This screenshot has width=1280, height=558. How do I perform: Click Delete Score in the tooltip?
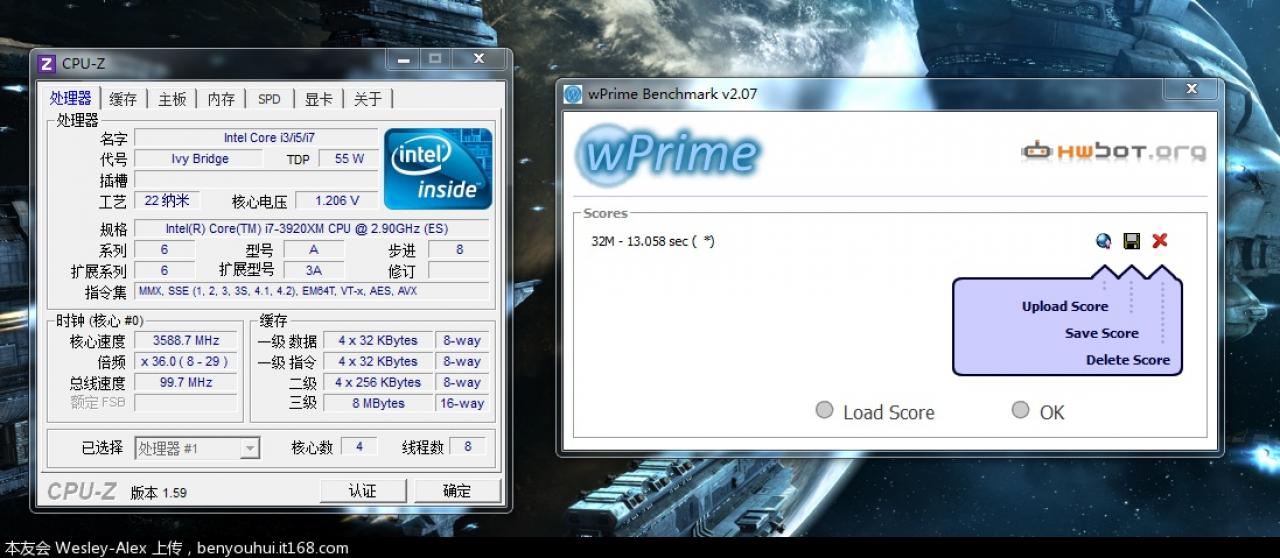click(x=1128, y=360)
